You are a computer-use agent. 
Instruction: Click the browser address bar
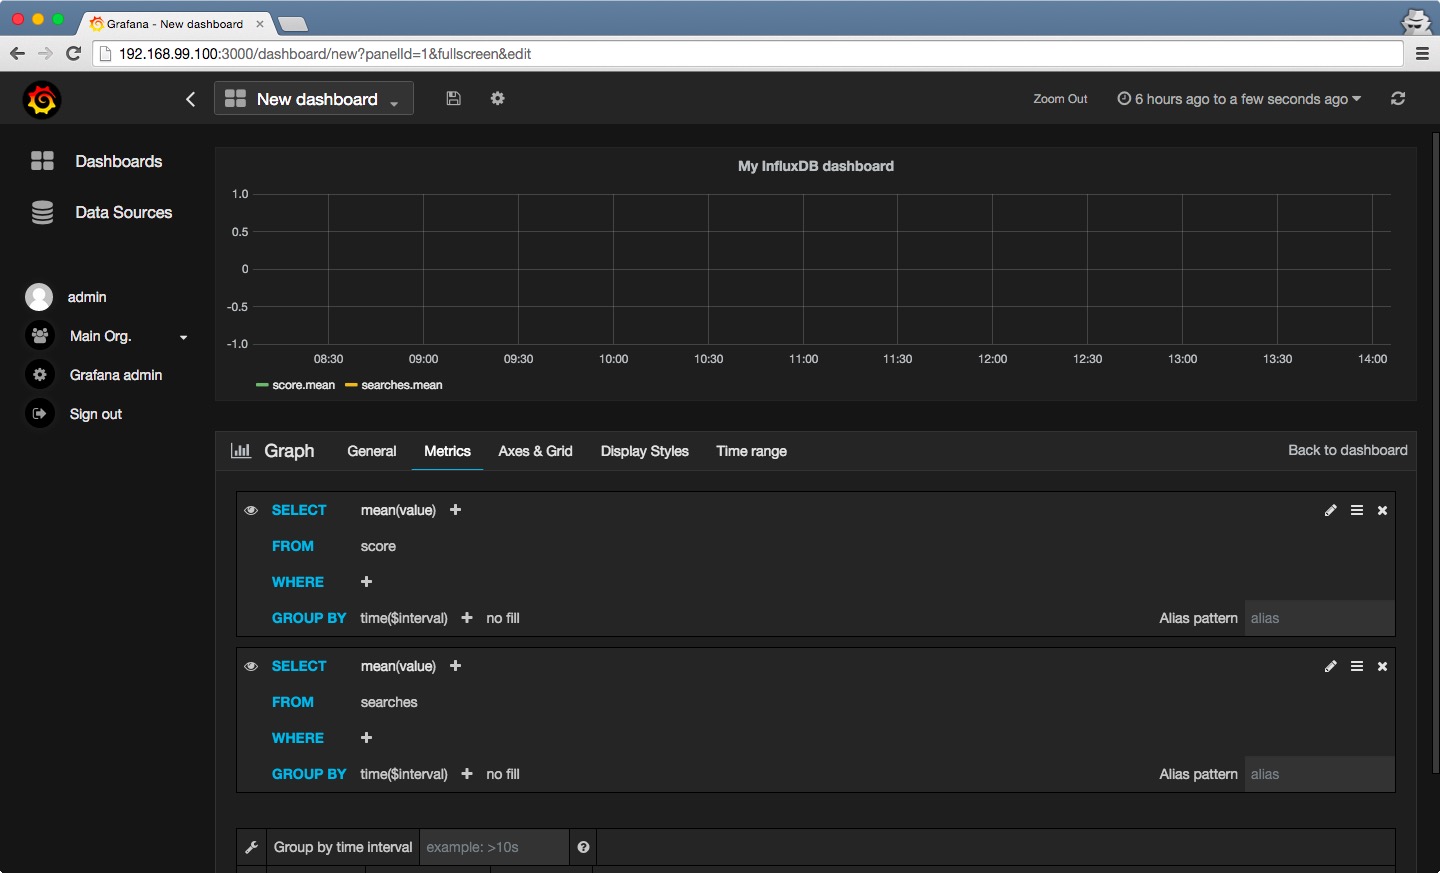[748, 54]
